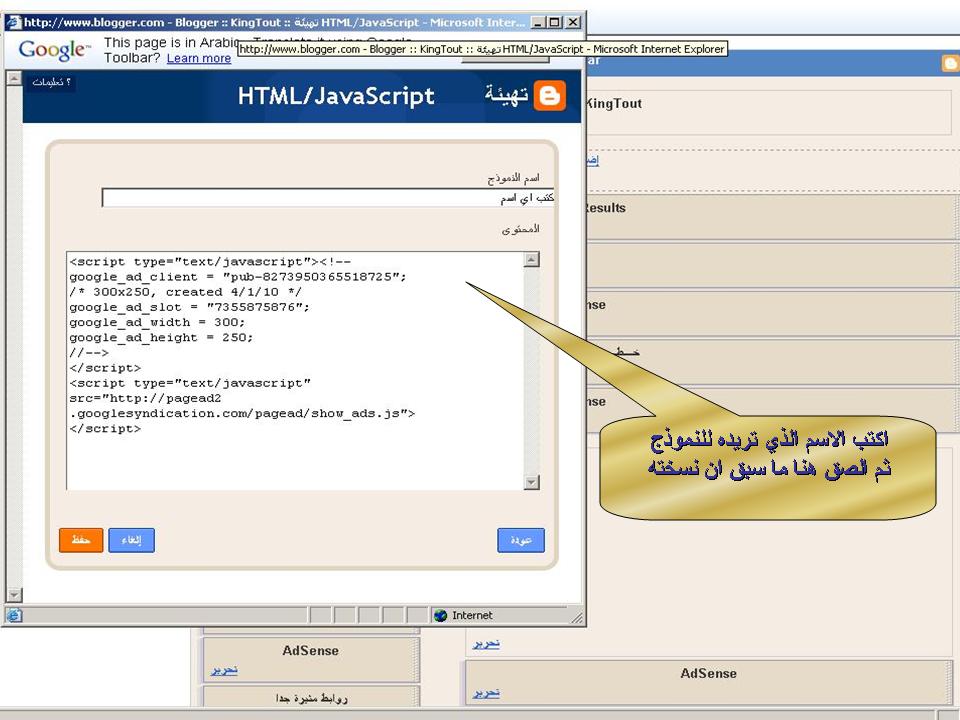Select the روابط مثيرة جدا gadget in background window
This screenshot has height=720, width=960.
(x=311, y=697)
